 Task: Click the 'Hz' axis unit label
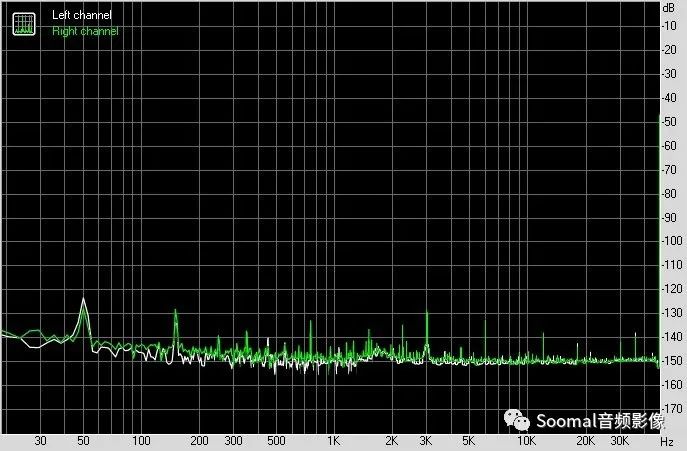[x=667, y=441]
